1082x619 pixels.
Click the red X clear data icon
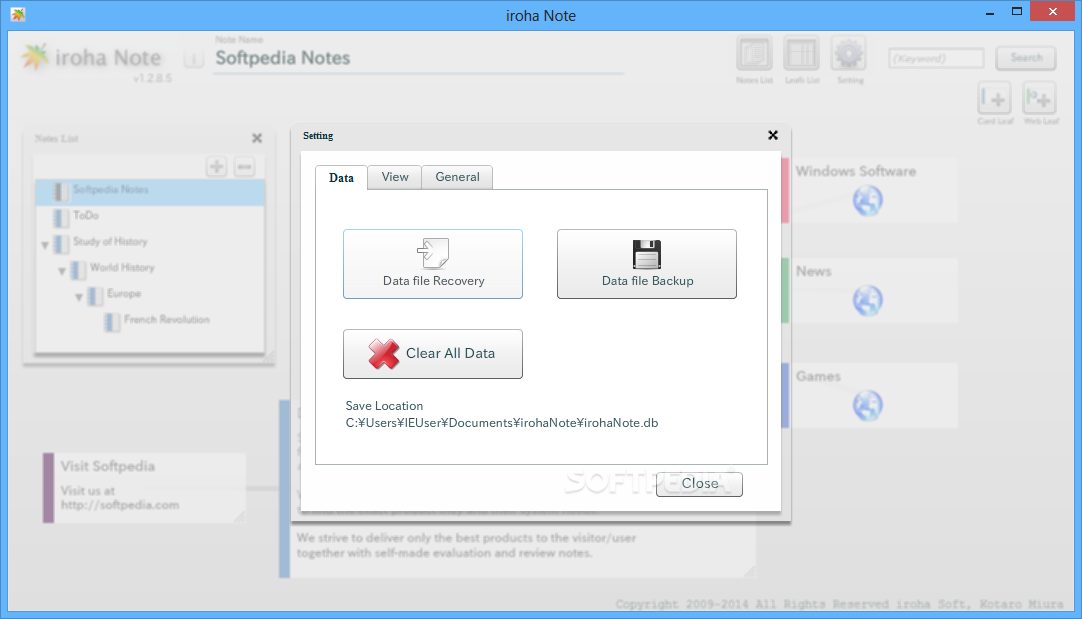coord(384,354)
